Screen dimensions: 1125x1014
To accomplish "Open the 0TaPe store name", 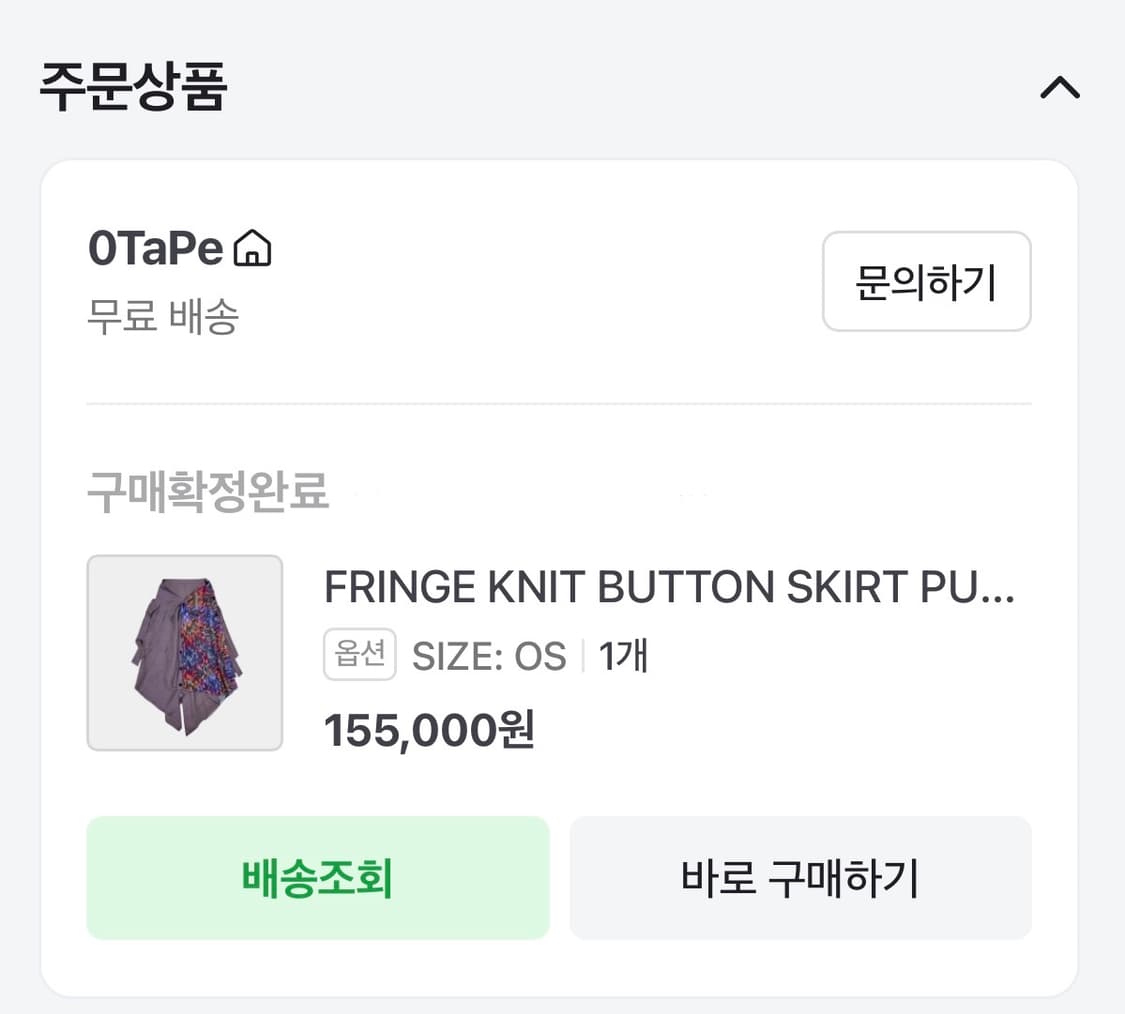I will [155, 249].
